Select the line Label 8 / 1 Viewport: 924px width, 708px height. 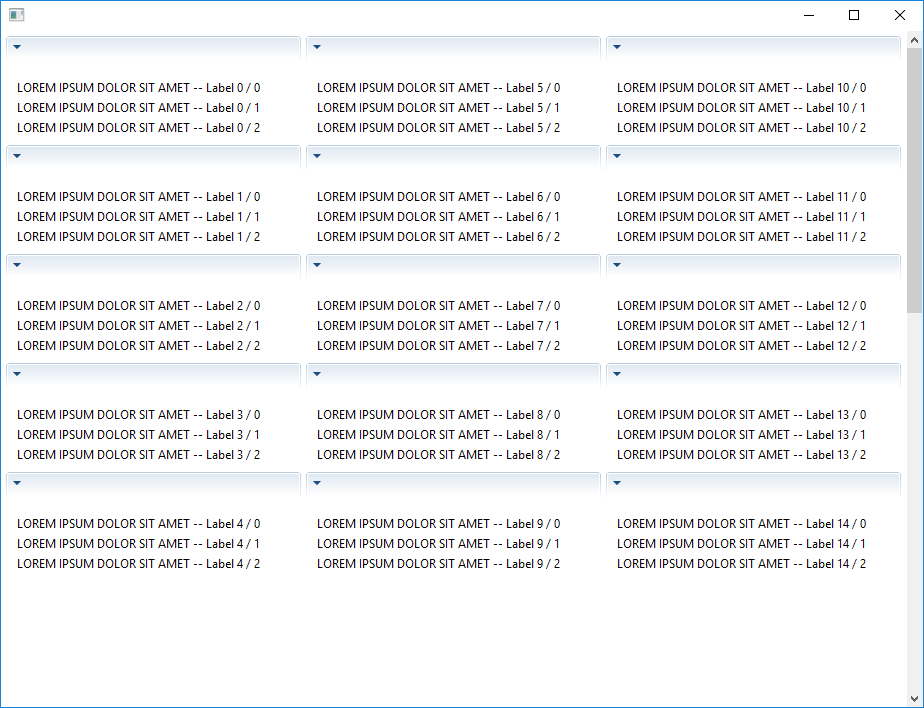point(438,435)
